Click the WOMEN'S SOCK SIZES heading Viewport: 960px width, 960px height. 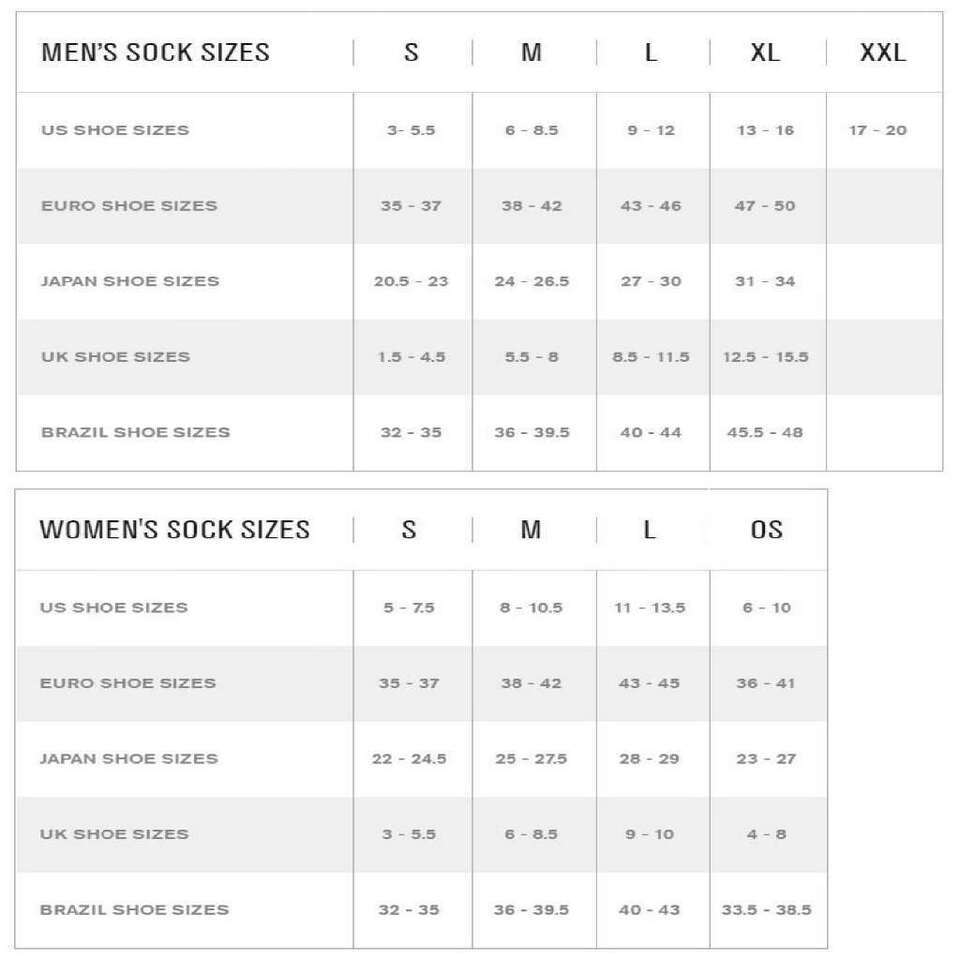[175, 530]
